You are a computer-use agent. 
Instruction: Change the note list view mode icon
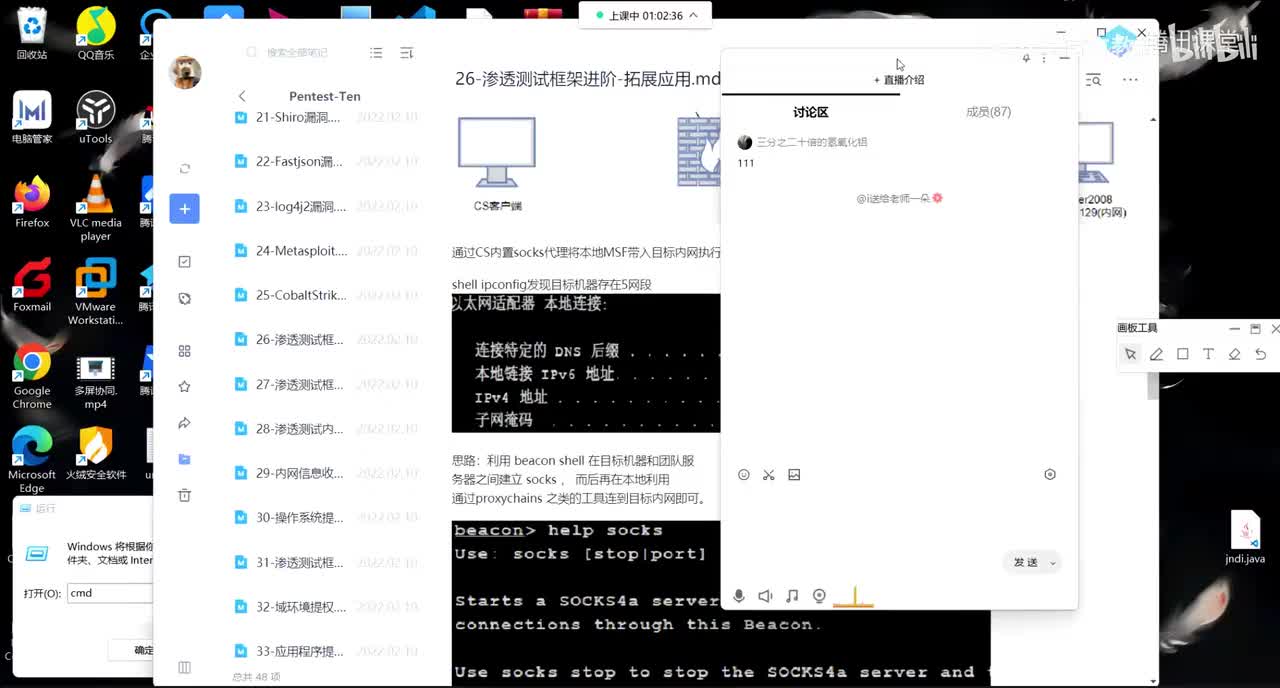tap(376, 52)
